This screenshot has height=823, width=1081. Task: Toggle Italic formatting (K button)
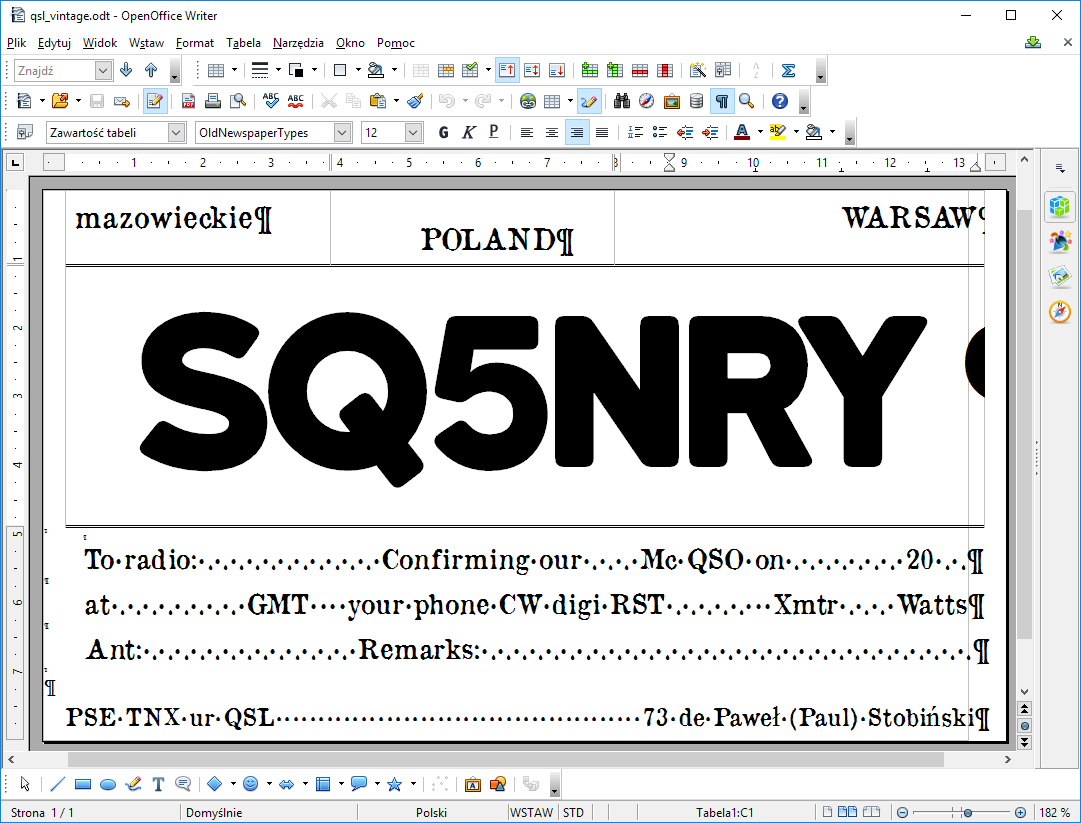469,132
